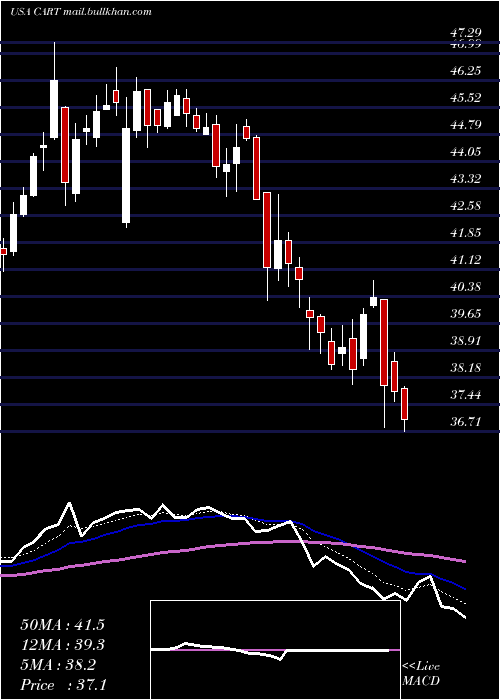The height and width of the screenshot is (700, 500).
Task: Click the <<Live MACD label
Action: click(421, 674)
